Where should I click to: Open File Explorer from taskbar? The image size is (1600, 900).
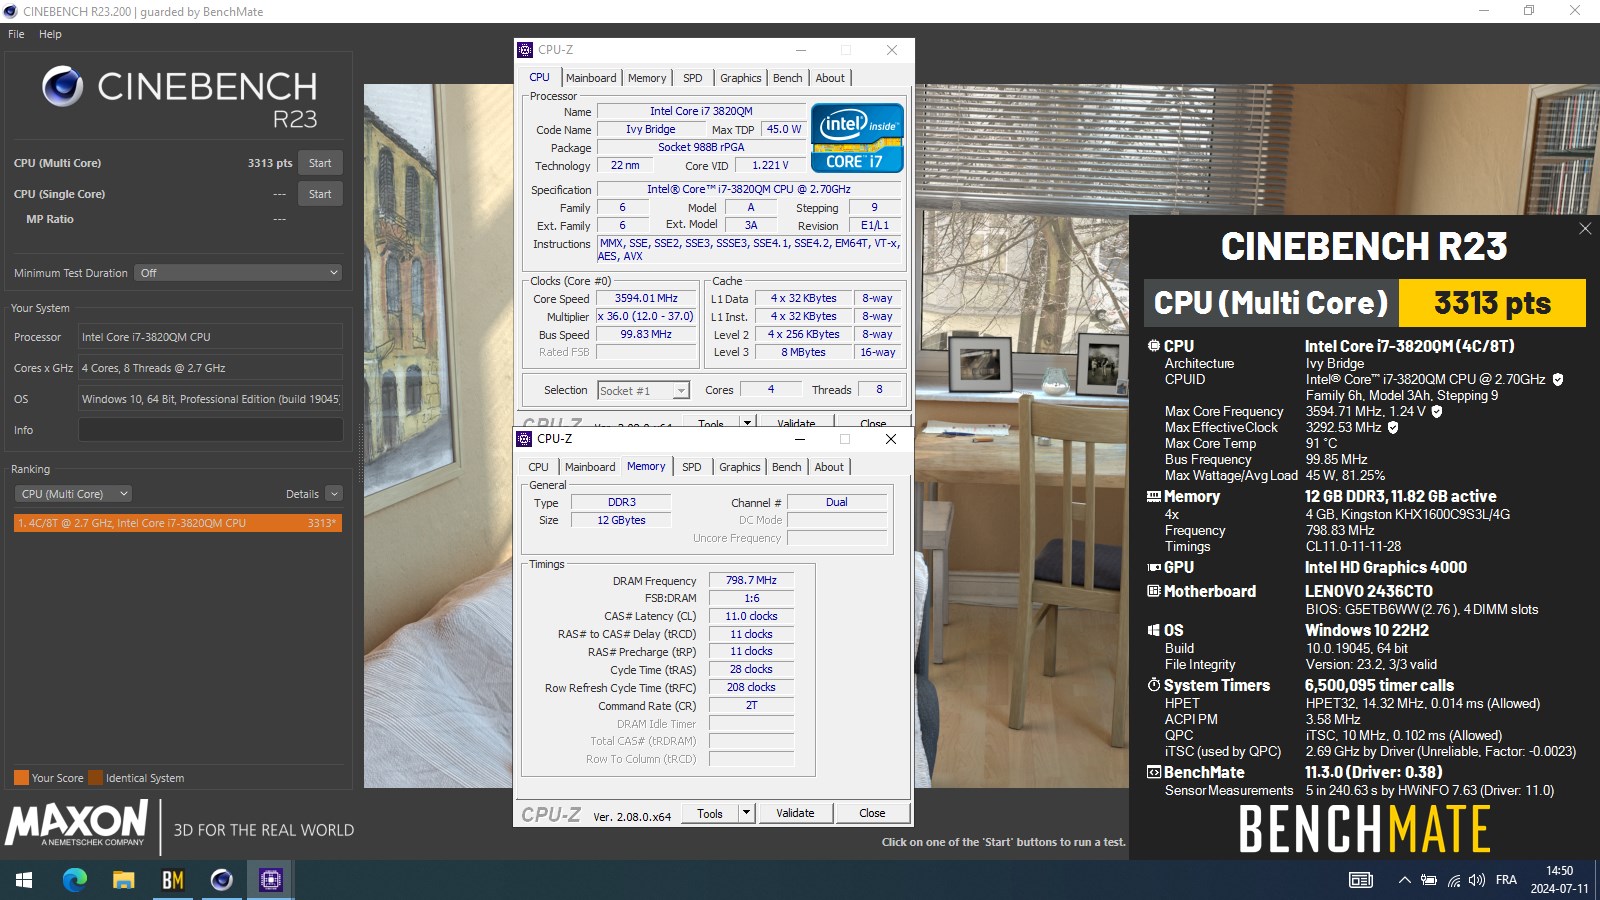[x=123, y=880]
